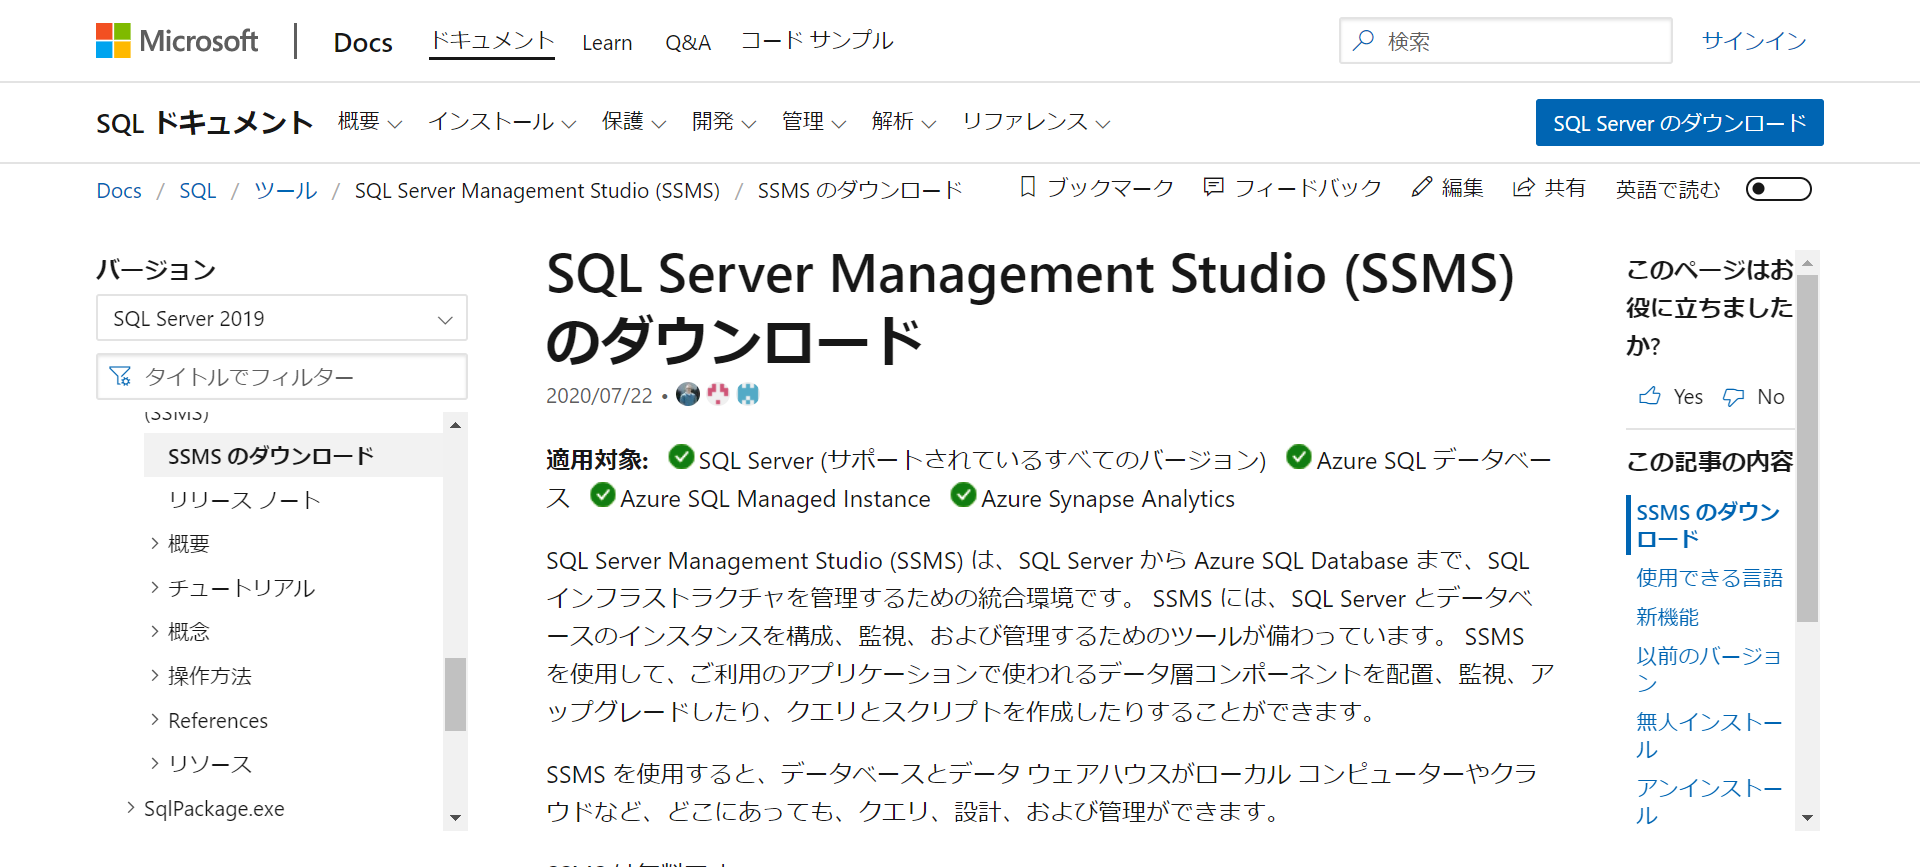Expand the リソース tree node
This screenshot has height=867, width=1920.
pos(155,763)
